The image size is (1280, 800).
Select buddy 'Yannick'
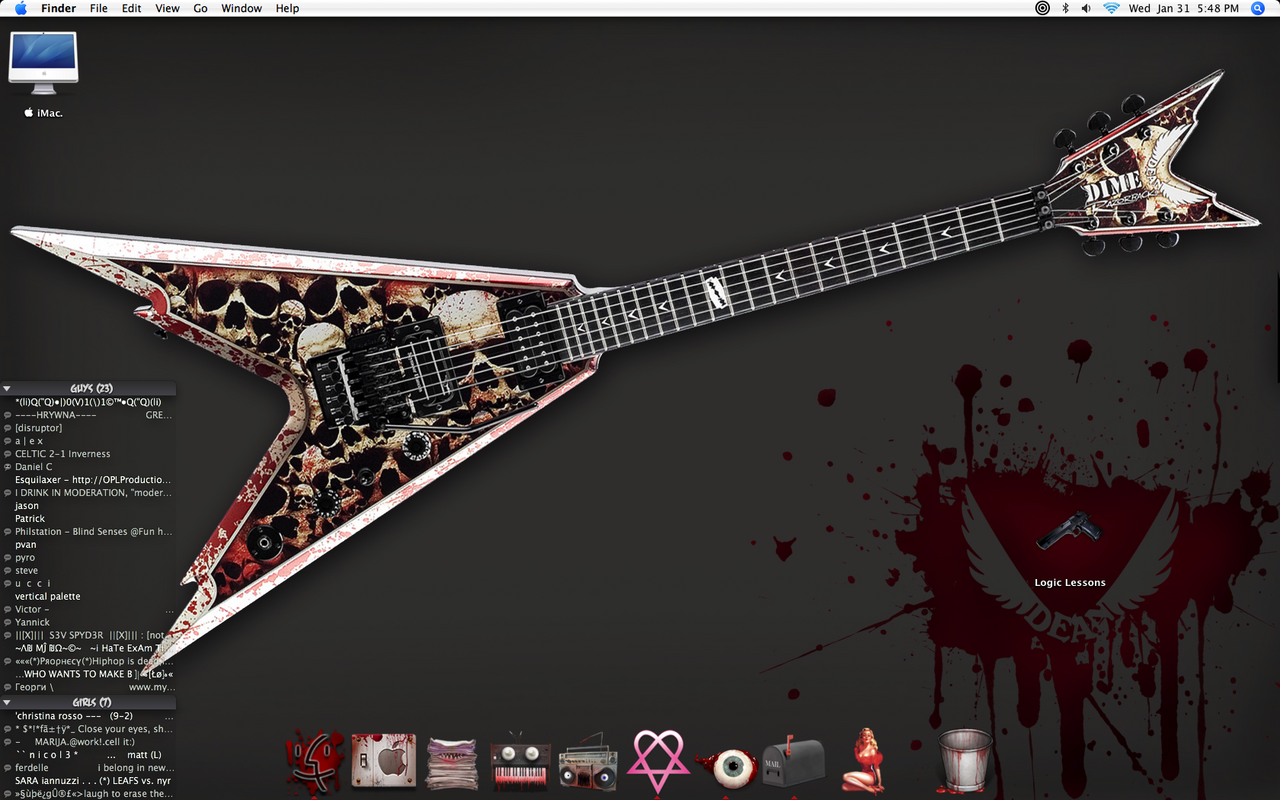pyautogui.click(x=88, y=623)
